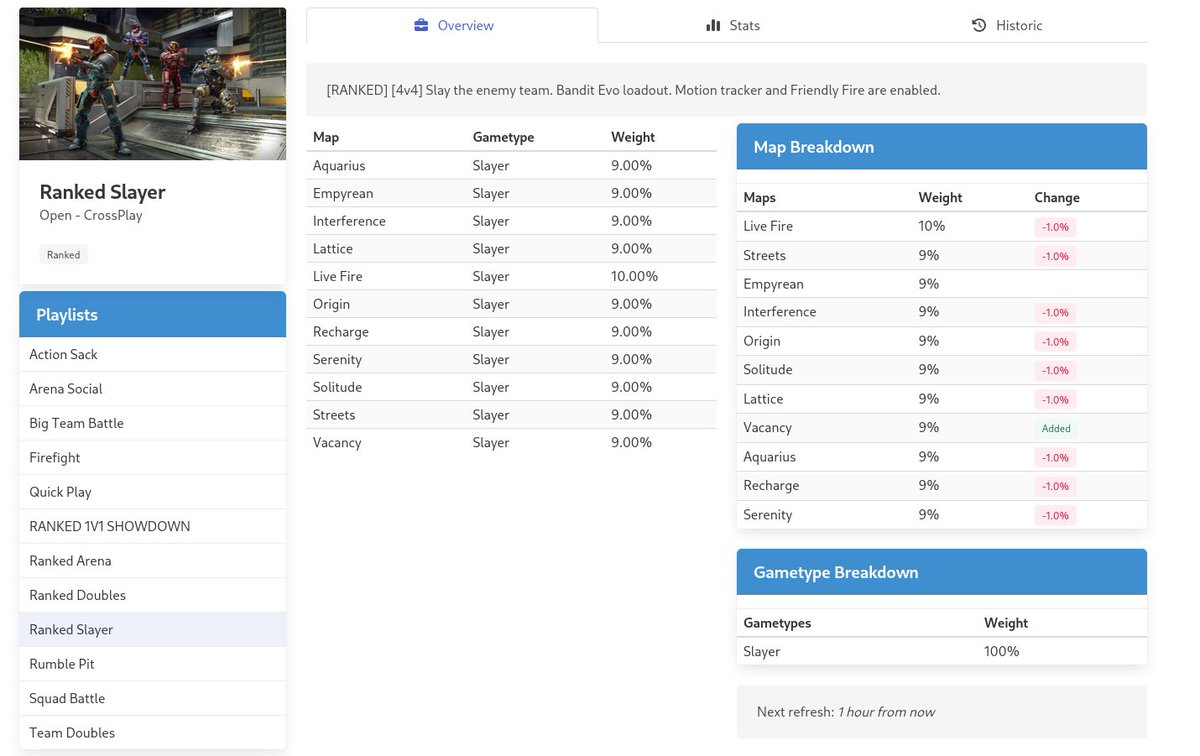Click the Gametype Breakdown panel header
This screenshot has width=1200, height=756.
[942, 572]
